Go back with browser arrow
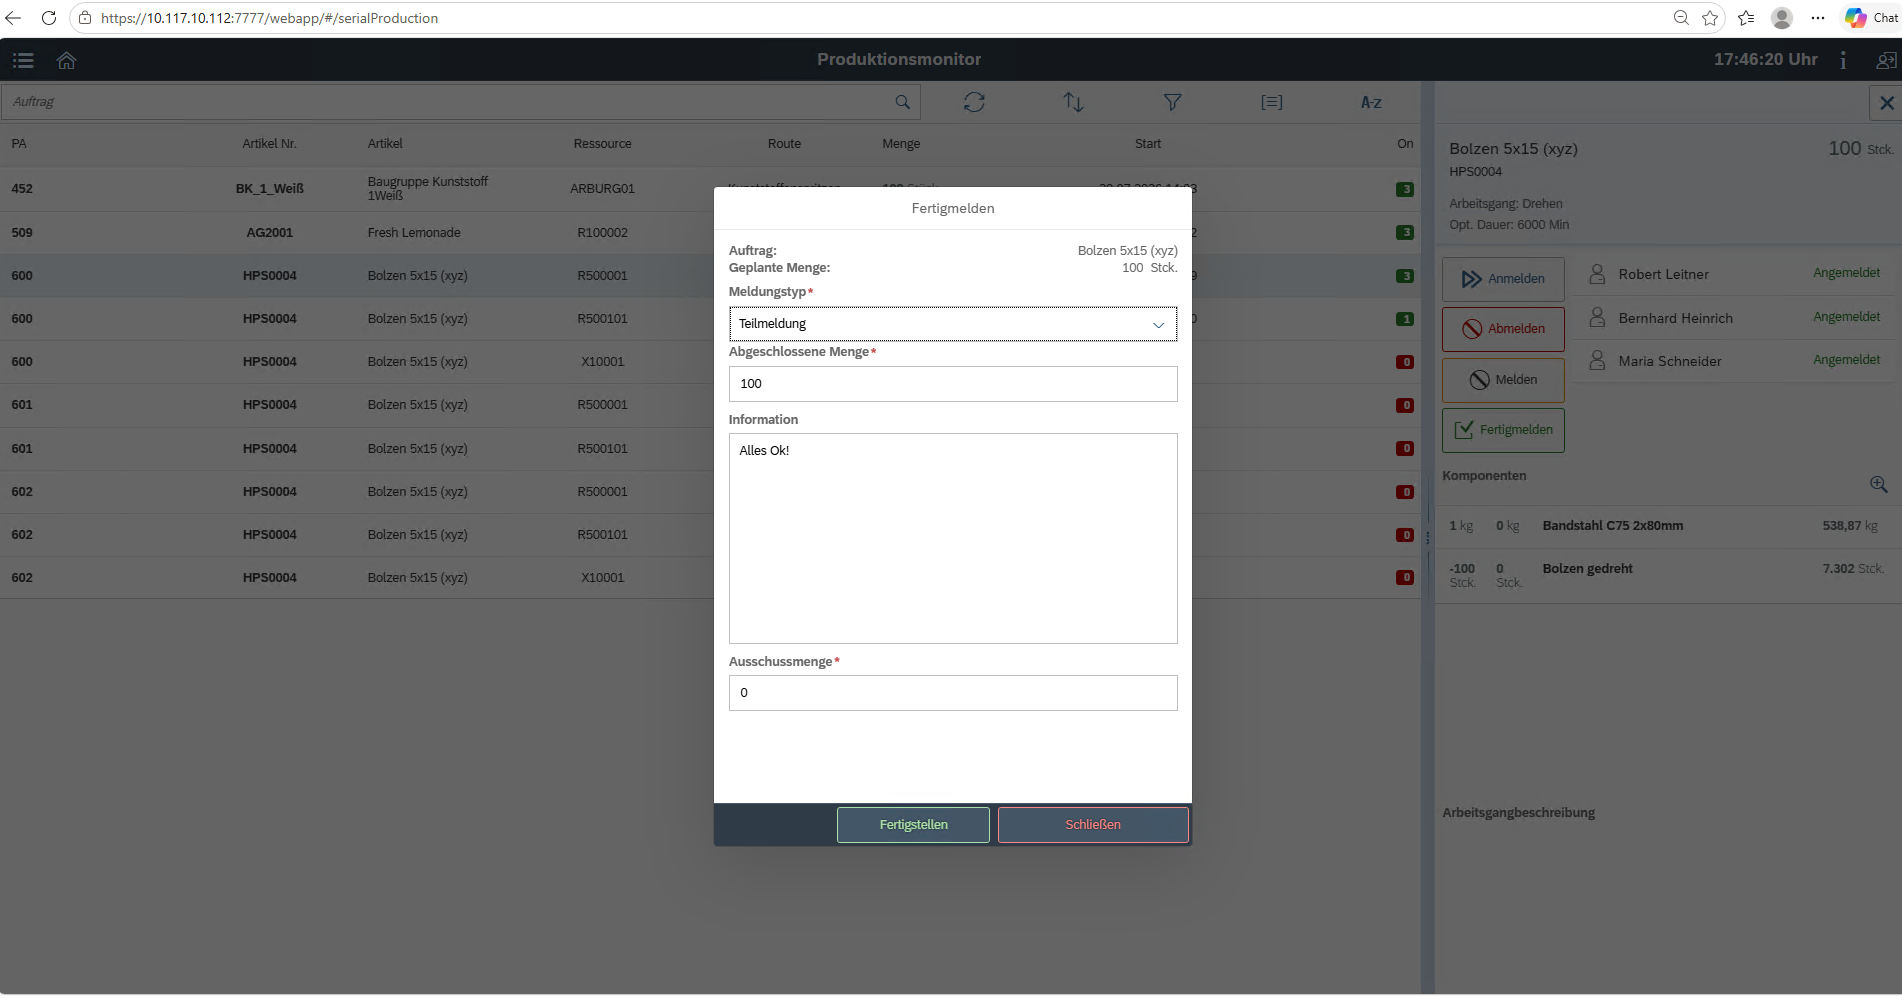Viewport: 1902px width, 998px height. [x=13, y=18]
